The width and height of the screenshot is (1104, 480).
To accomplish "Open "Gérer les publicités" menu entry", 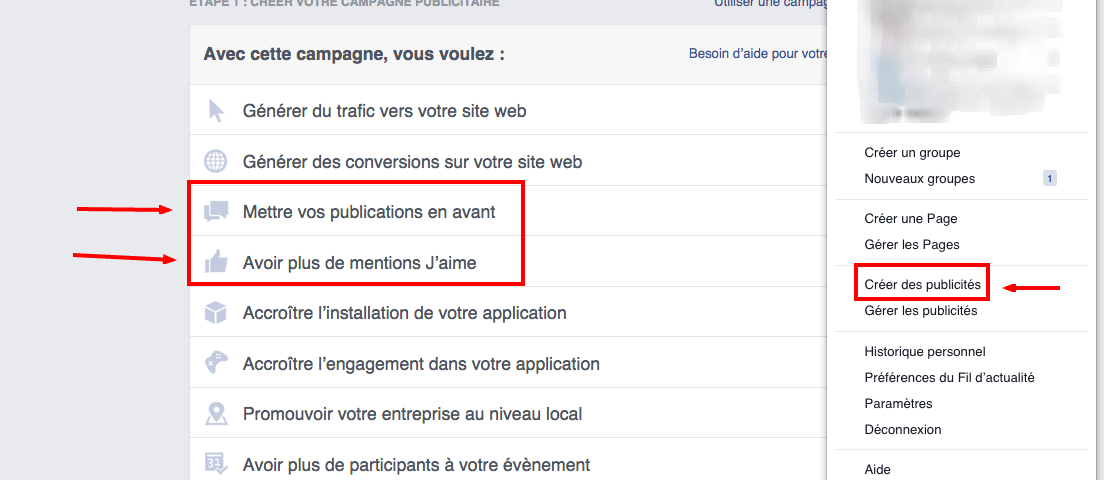I will point(921,311).
